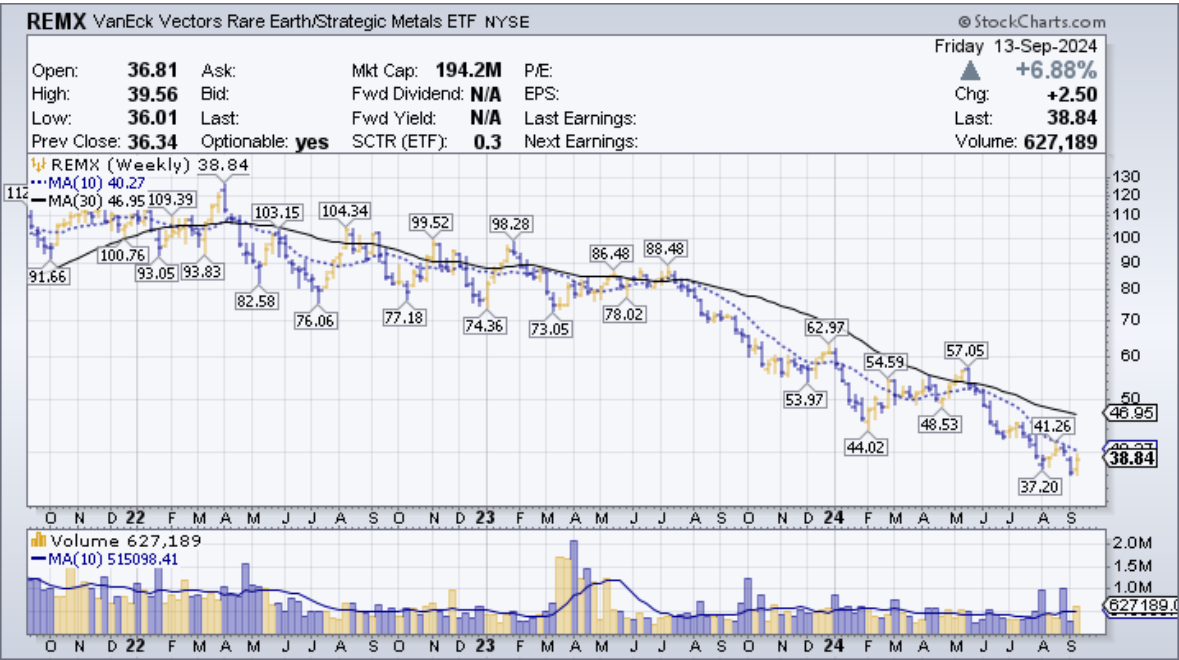Image resolution: width=1179 pixels, height=660 pixels.
Task: Click the bold 38.84 tag on the price axis
Action: click(1132, 459)
